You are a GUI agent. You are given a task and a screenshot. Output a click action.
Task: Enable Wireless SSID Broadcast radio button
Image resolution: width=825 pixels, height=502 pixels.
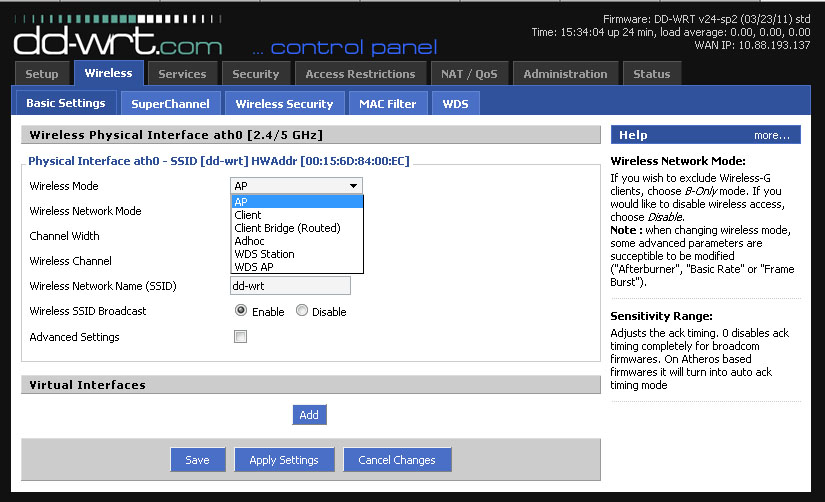[241, 310]
